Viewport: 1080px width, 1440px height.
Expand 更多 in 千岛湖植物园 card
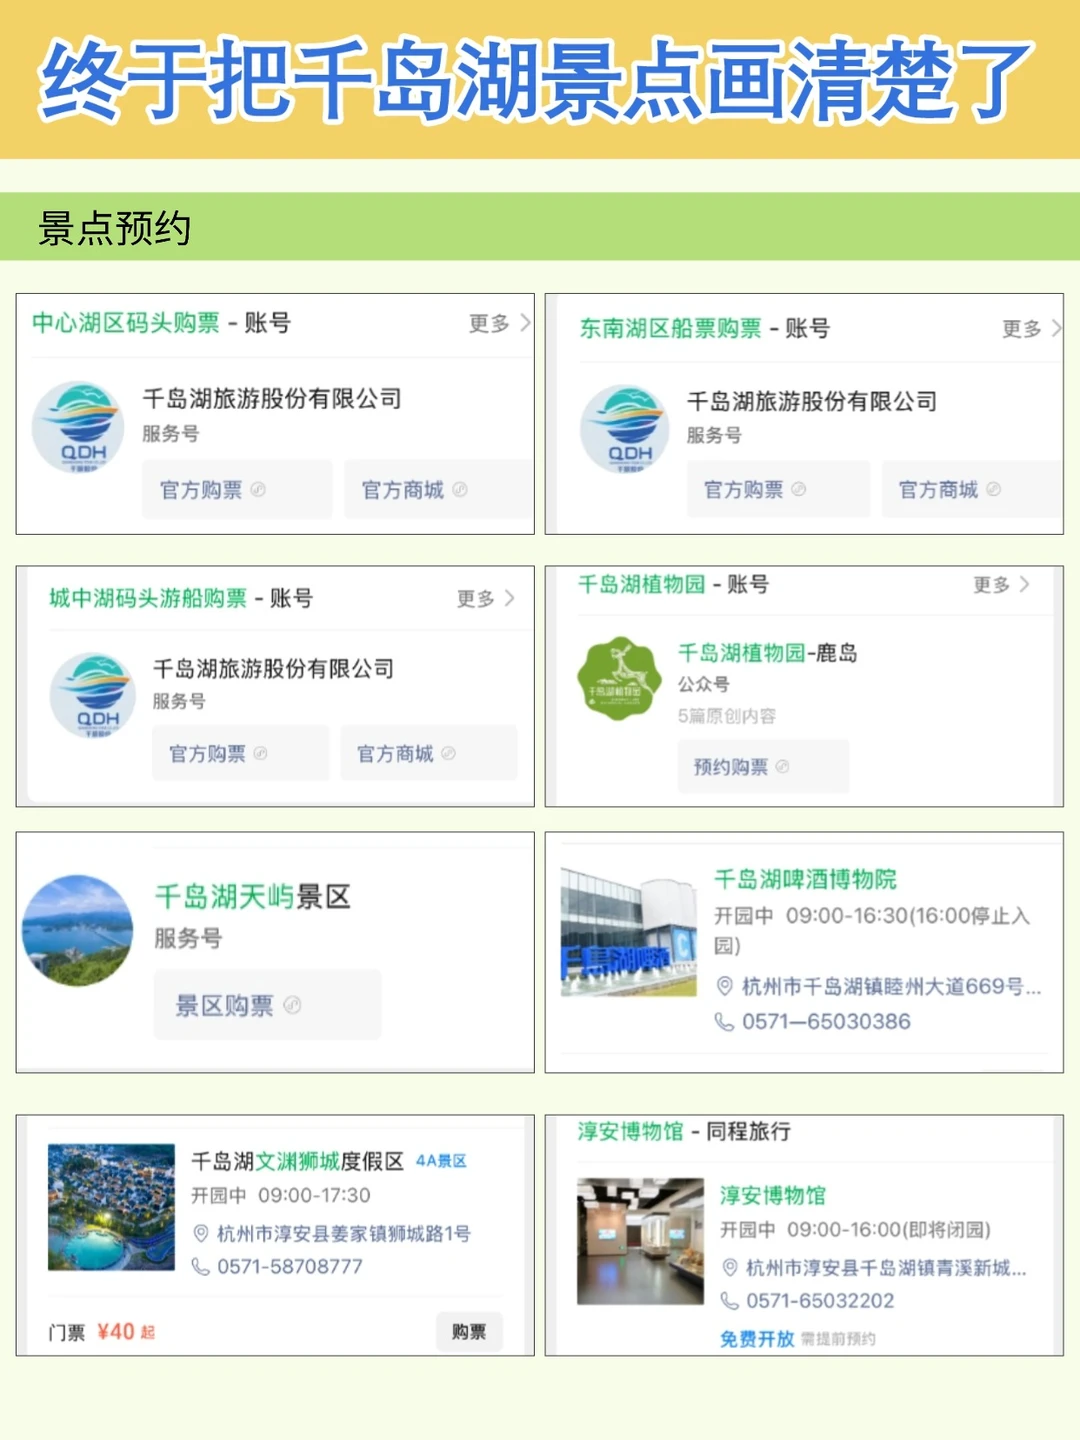pos(1001,584)
